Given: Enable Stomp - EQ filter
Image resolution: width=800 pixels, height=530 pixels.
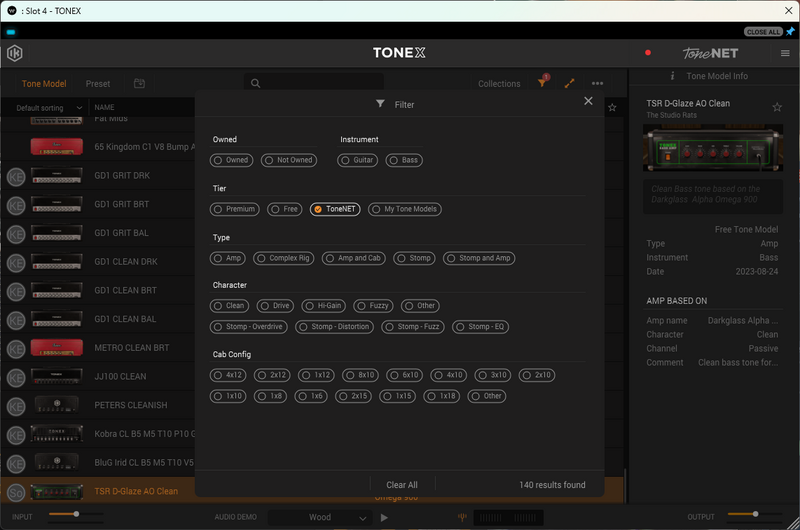Looking at the screenshot, I should click(481, 326).
